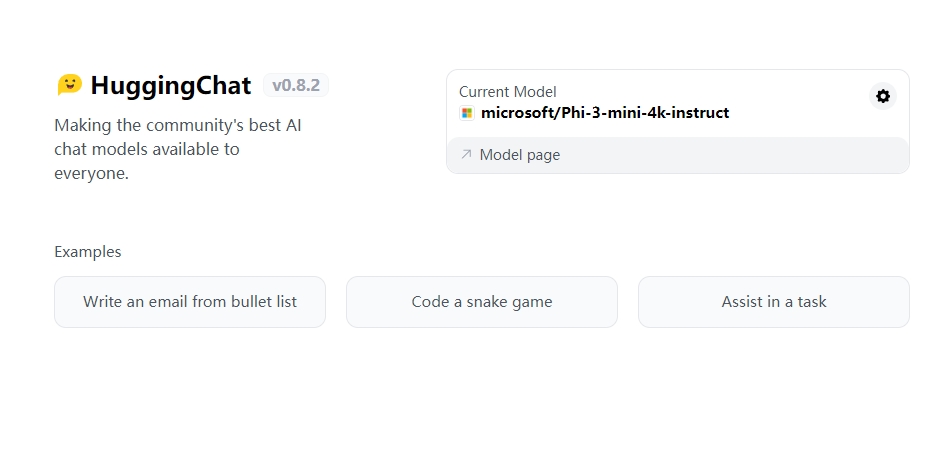Image resolution: width=950 pixels, height=452 pixels.
Task: Click the "Current Model" label
Action: point(507,92)
